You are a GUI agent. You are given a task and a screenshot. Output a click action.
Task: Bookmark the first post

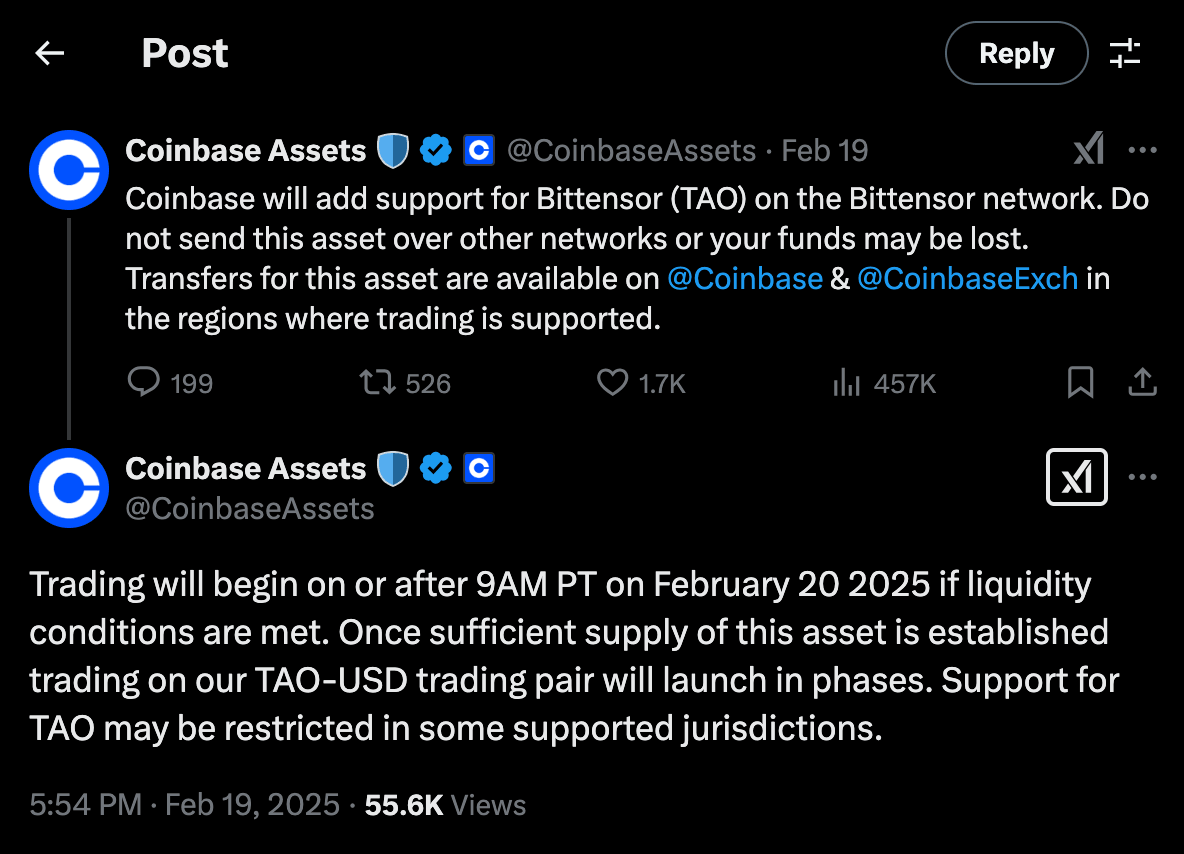pyautogui.click(x=1080, y=382)
